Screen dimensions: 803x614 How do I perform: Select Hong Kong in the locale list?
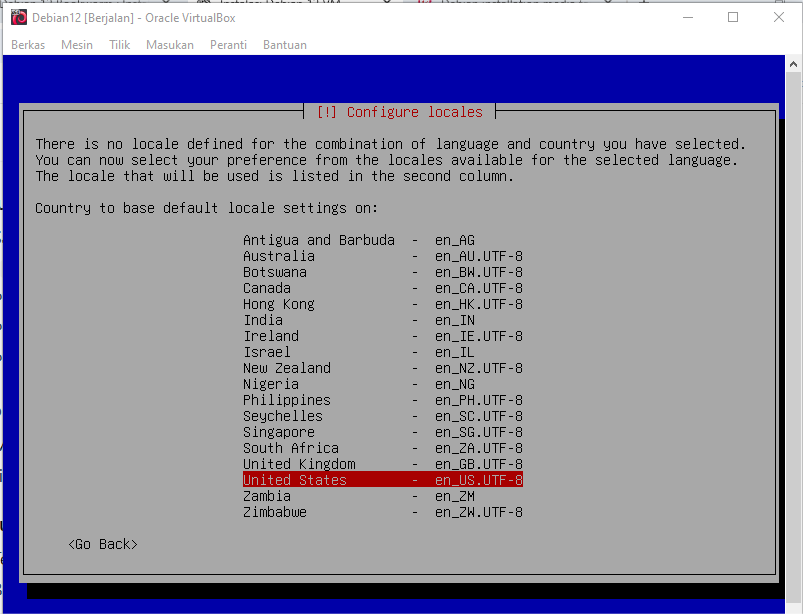click(382, 304)
